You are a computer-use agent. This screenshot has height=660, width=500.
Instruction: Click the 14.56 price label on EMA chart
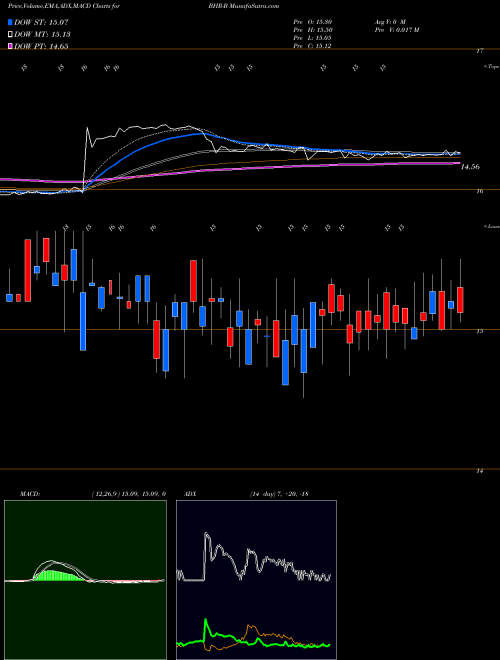(x=470, y=167)
